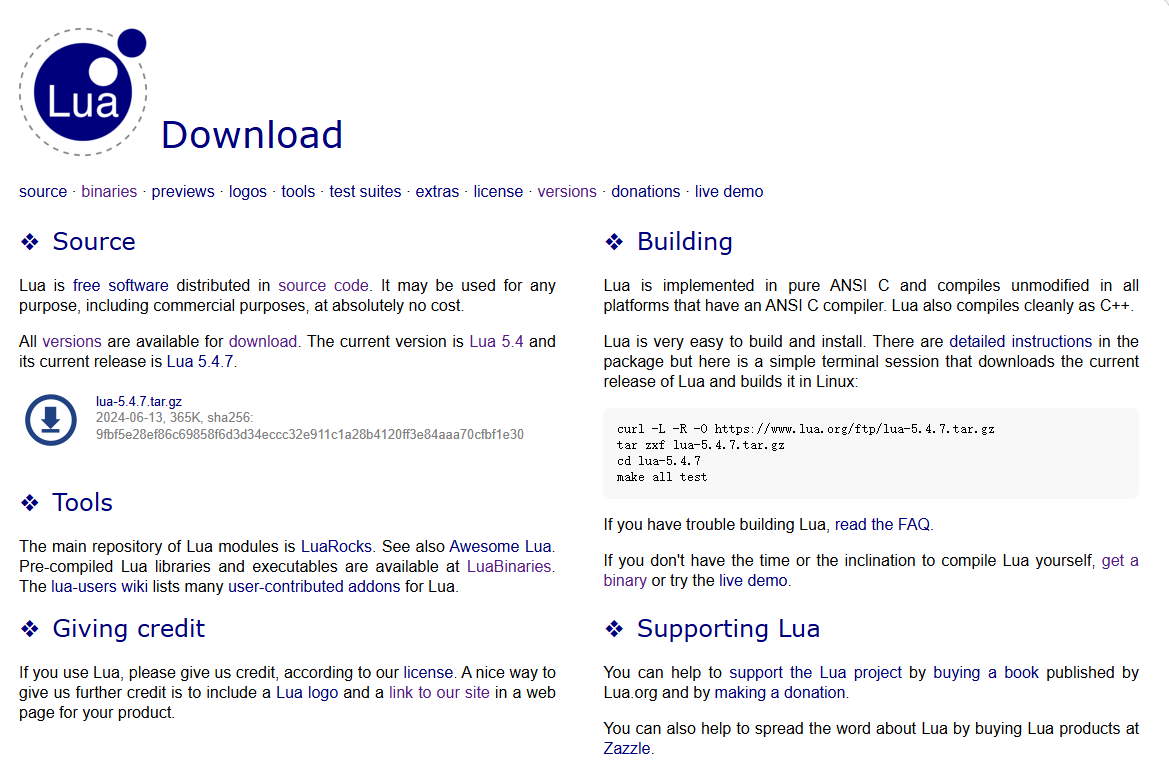This screenshot has height=773, width=1169.
Task: Visit the lua-users wiki link
Action: [x=99, y=587]
